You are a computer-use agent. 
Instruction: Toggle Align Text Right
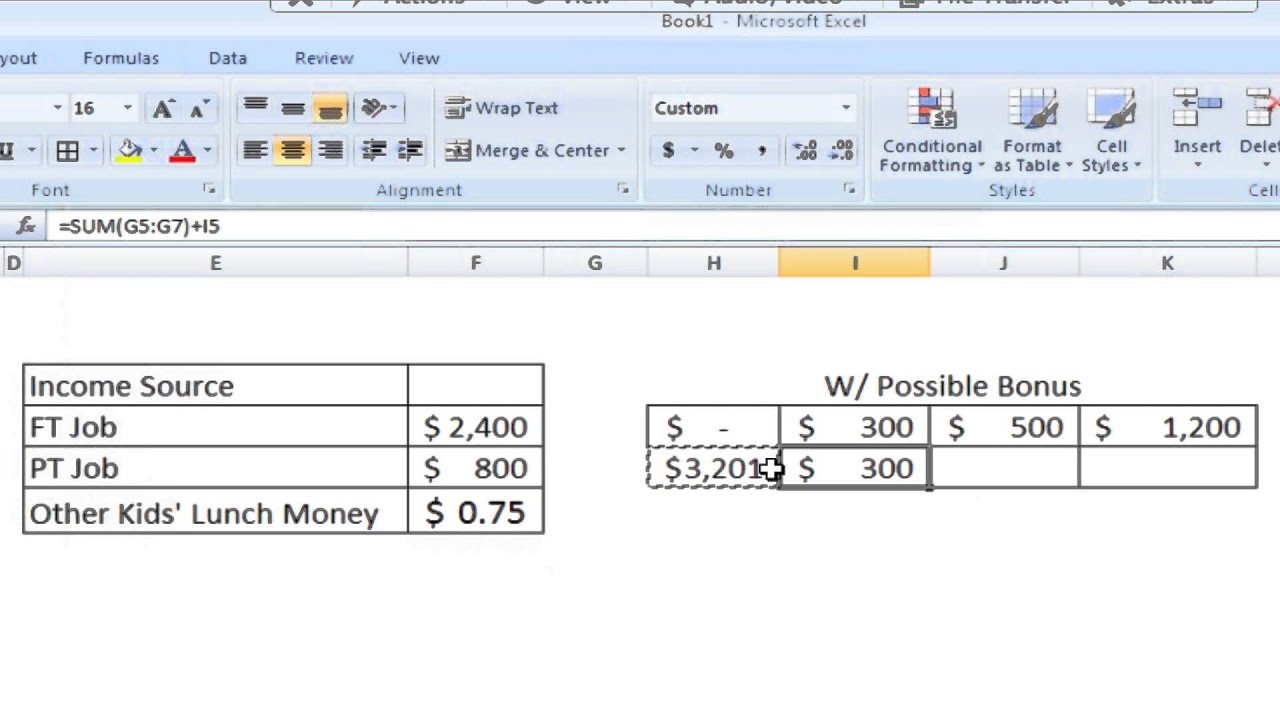pyautogui.click(x=330, y=151)
